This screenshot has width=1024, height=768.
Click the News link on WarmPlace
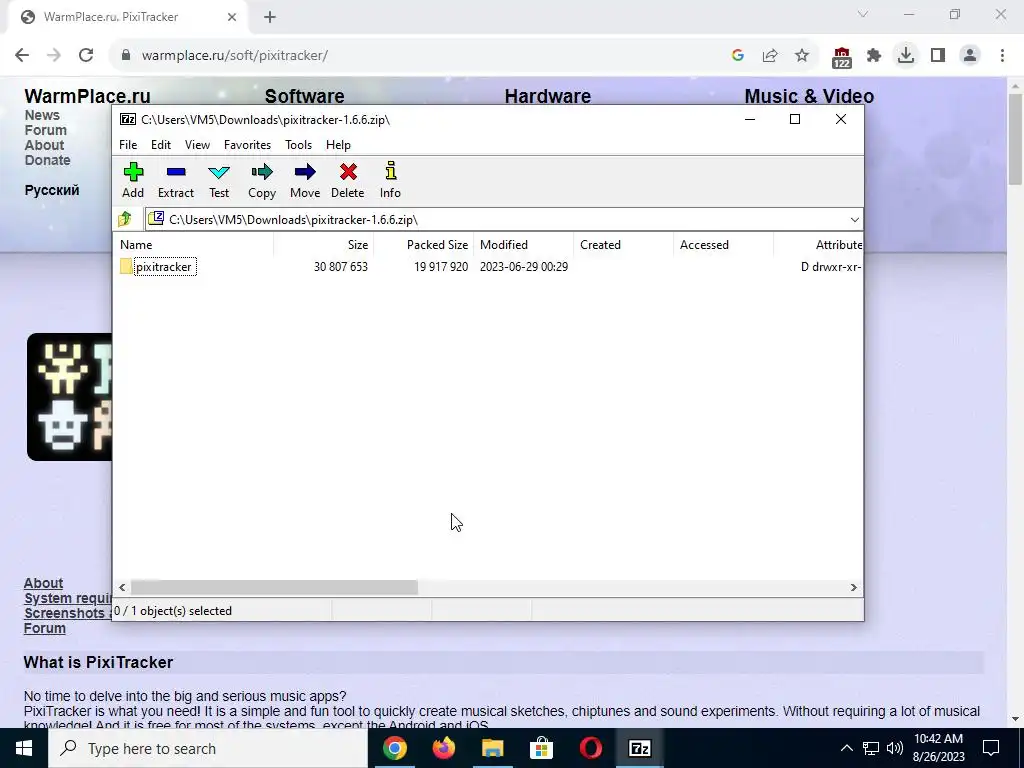point(42,115)
